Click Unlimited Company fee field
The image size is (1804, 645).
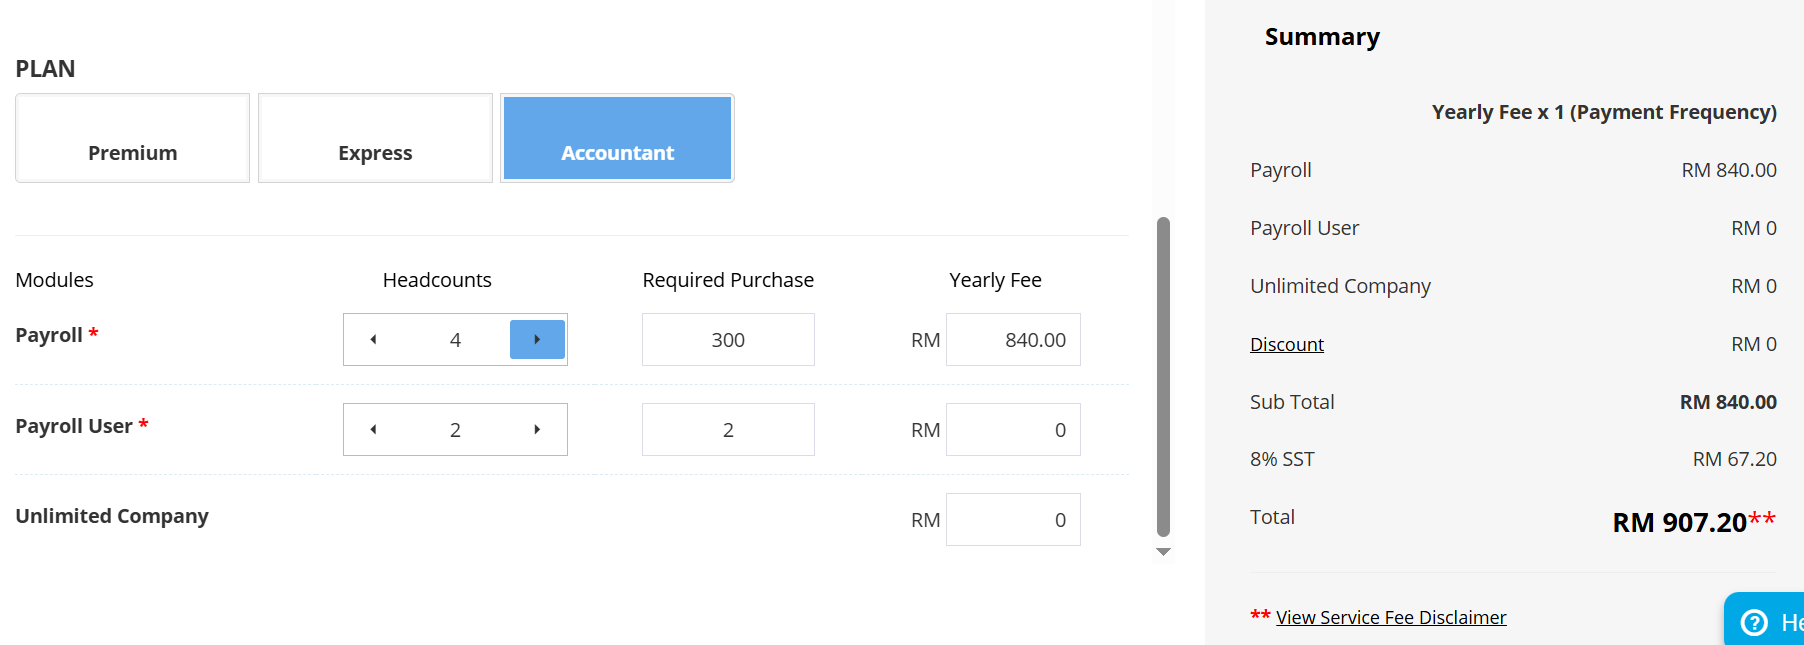tap(1012, 520)
